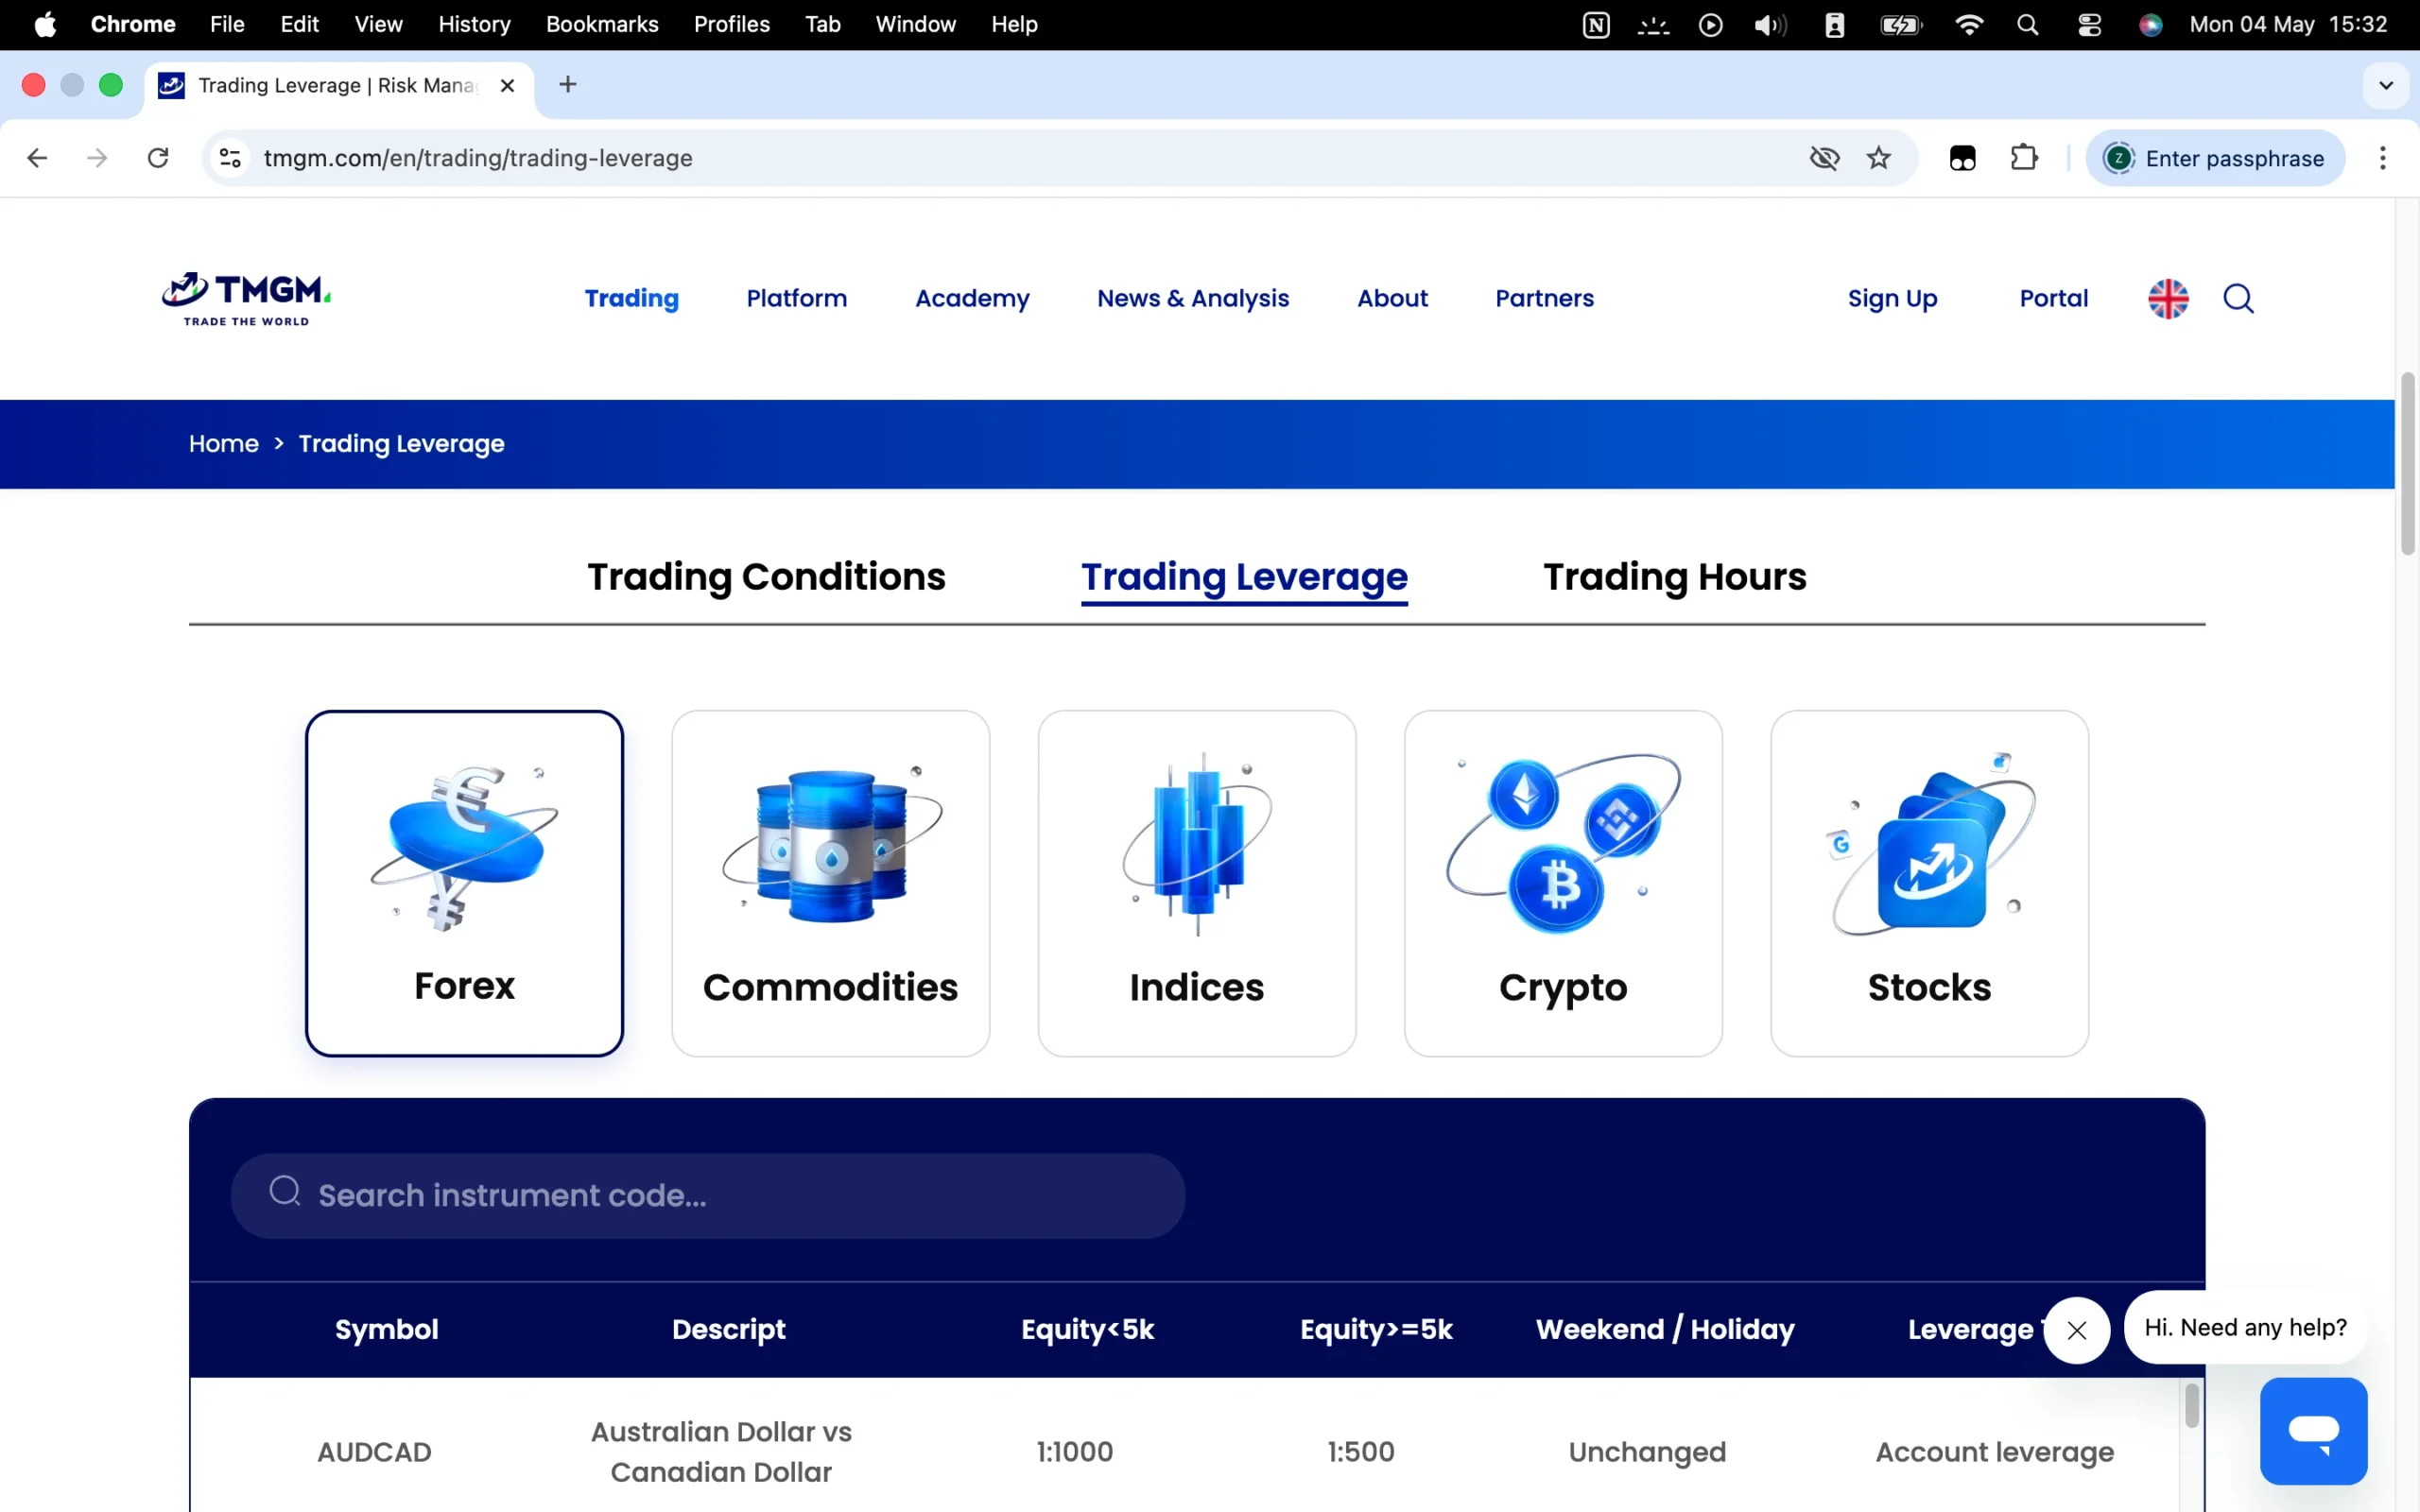Screen dimensions: 2420x1512
Task: Click the Enter passphrase profile button
Action: pyautogui.click(x=2215, y=158)
